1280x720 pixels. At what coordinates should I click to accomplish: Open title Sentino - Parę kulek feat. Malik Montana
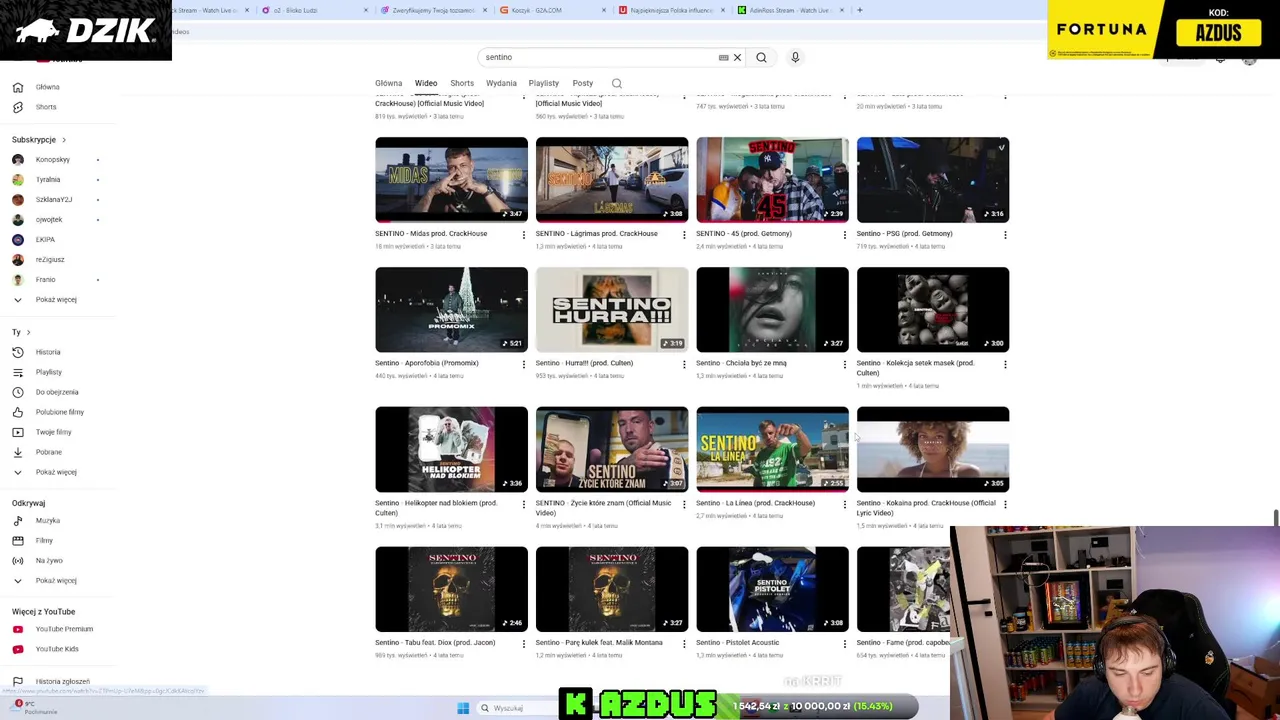[x=599, y=643]
